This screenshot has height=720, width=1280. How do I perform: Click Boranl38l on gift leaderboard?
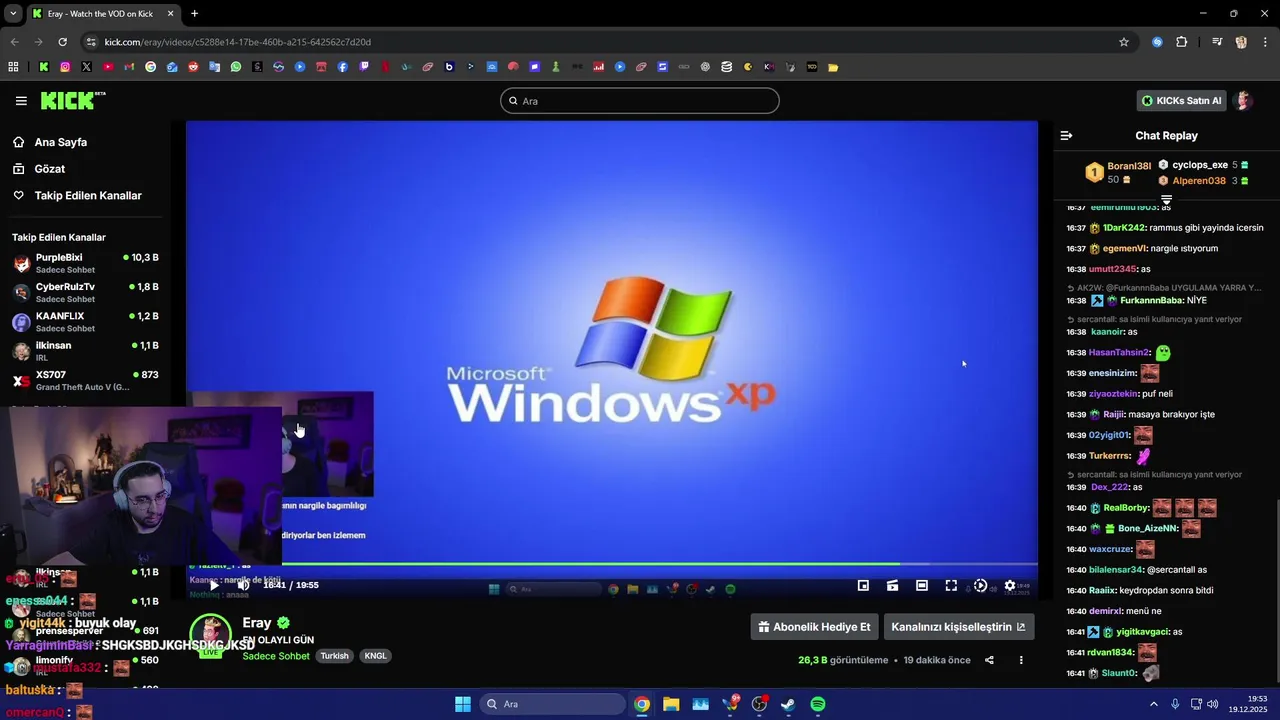pos(1129,166)
